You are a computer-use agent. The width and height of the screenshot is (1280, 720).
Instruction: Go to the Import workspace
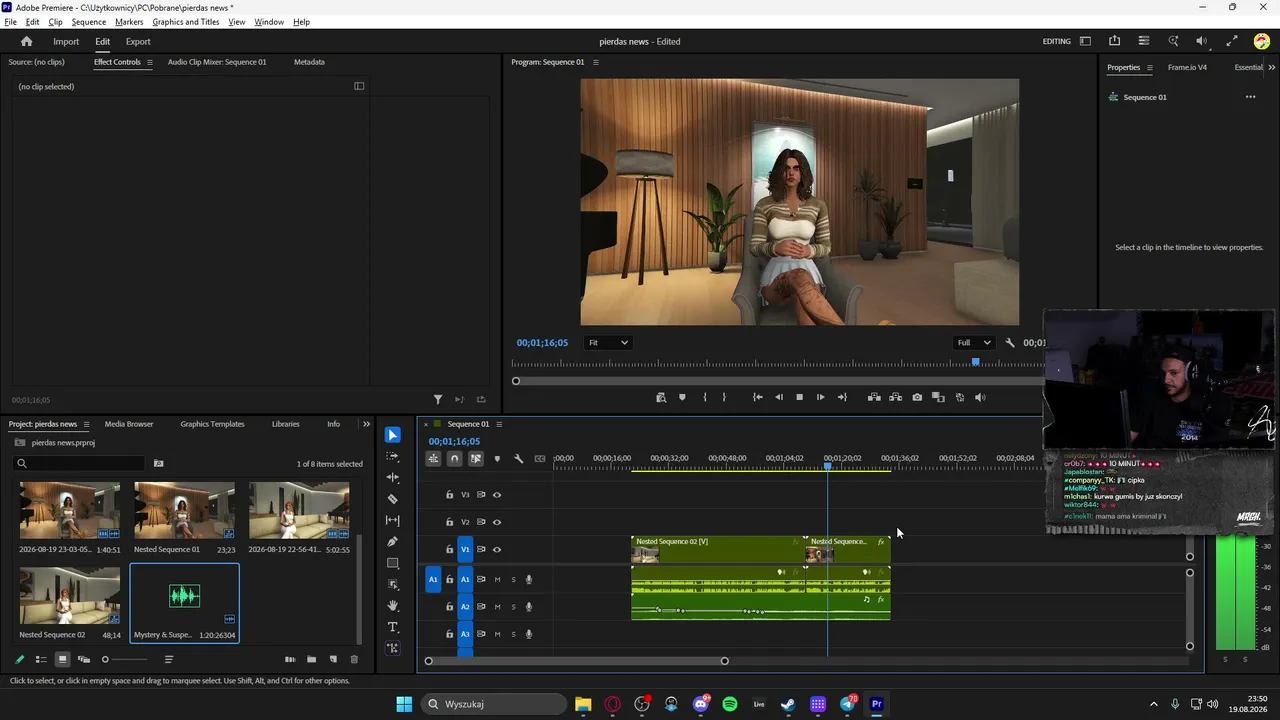(66, 42)
